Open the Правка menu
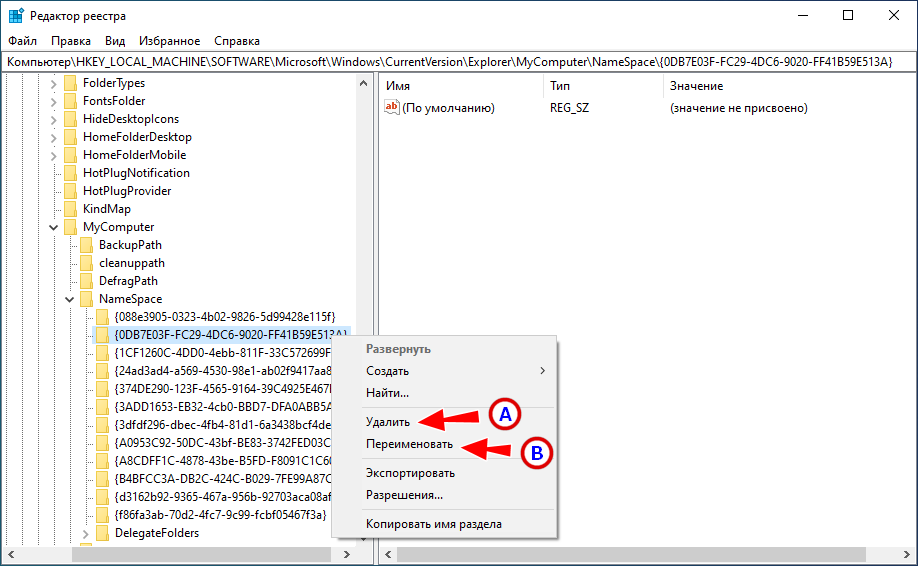Image resolution: width=918 pixels, height=566 pixels. (71, 41)
